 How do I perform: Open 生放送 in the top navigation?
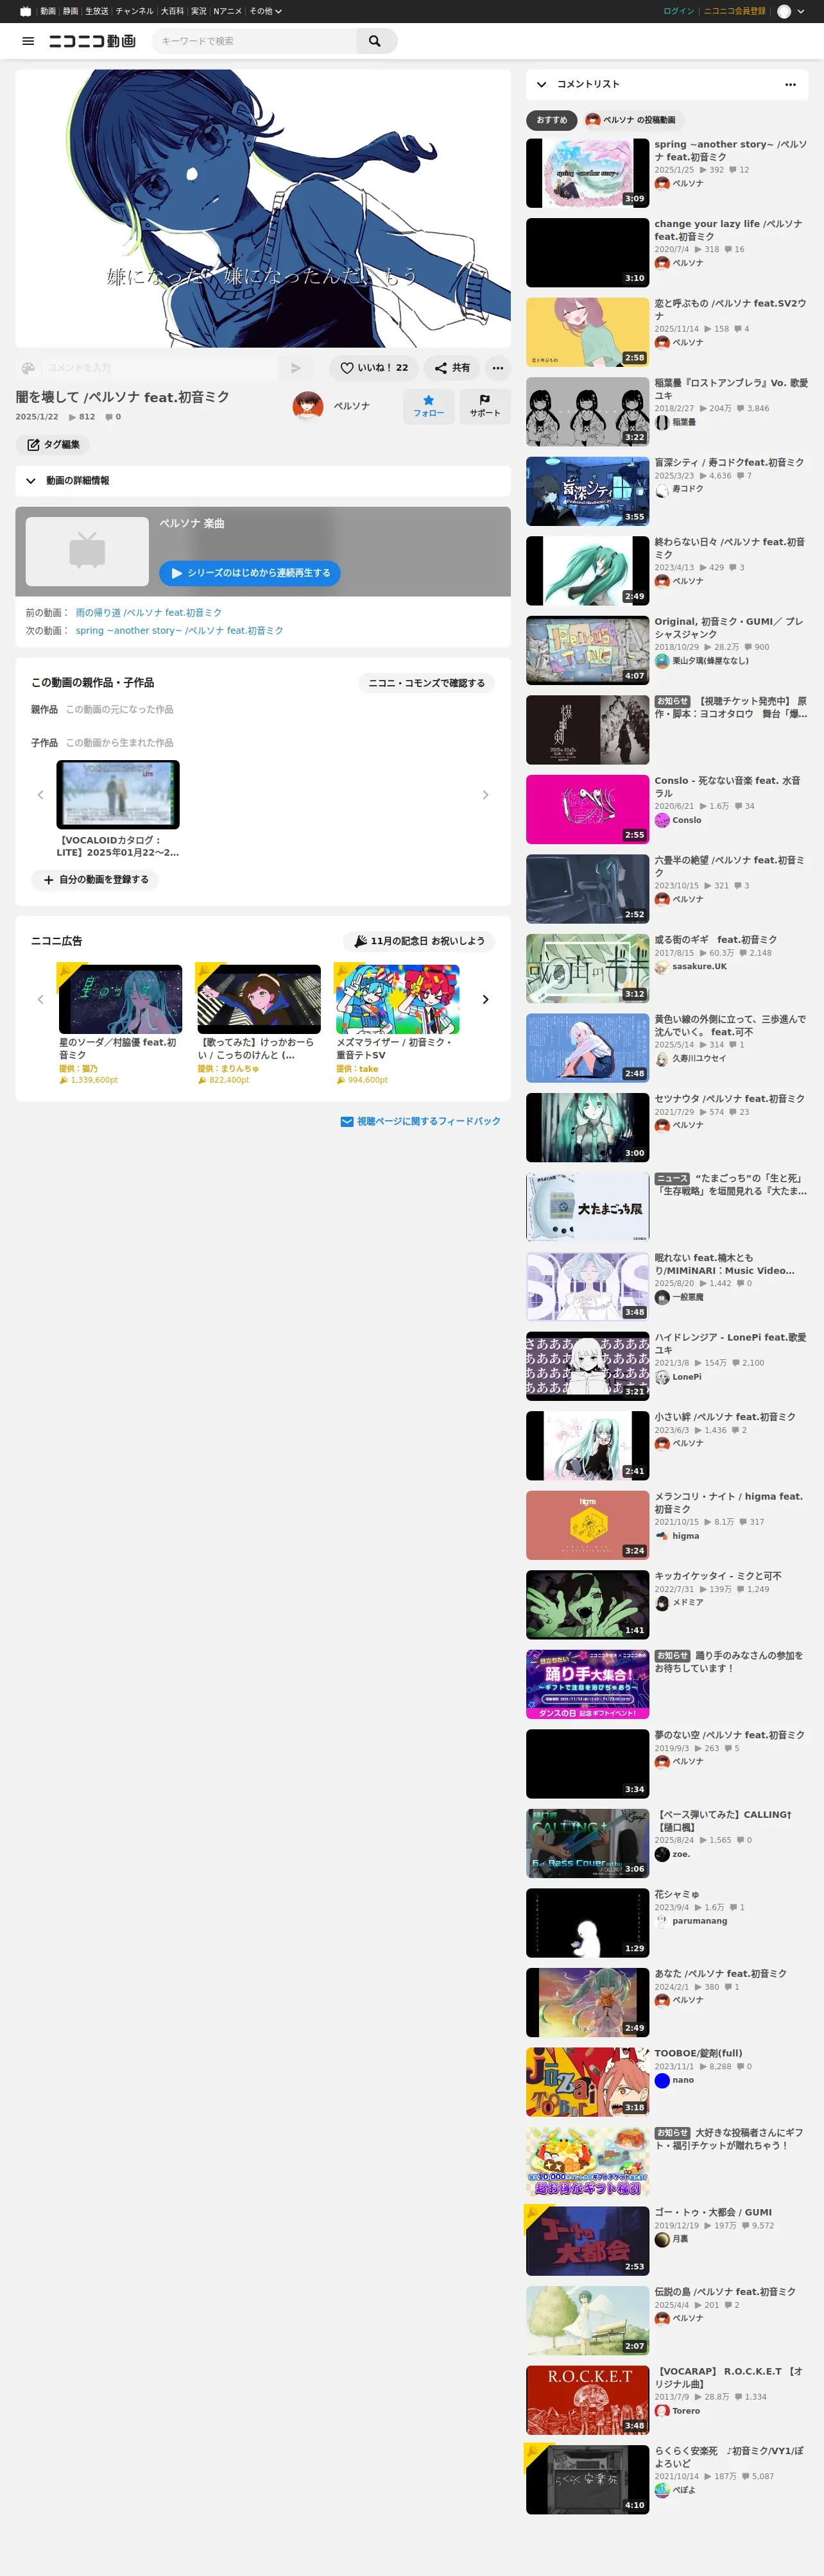pos(97,11)
